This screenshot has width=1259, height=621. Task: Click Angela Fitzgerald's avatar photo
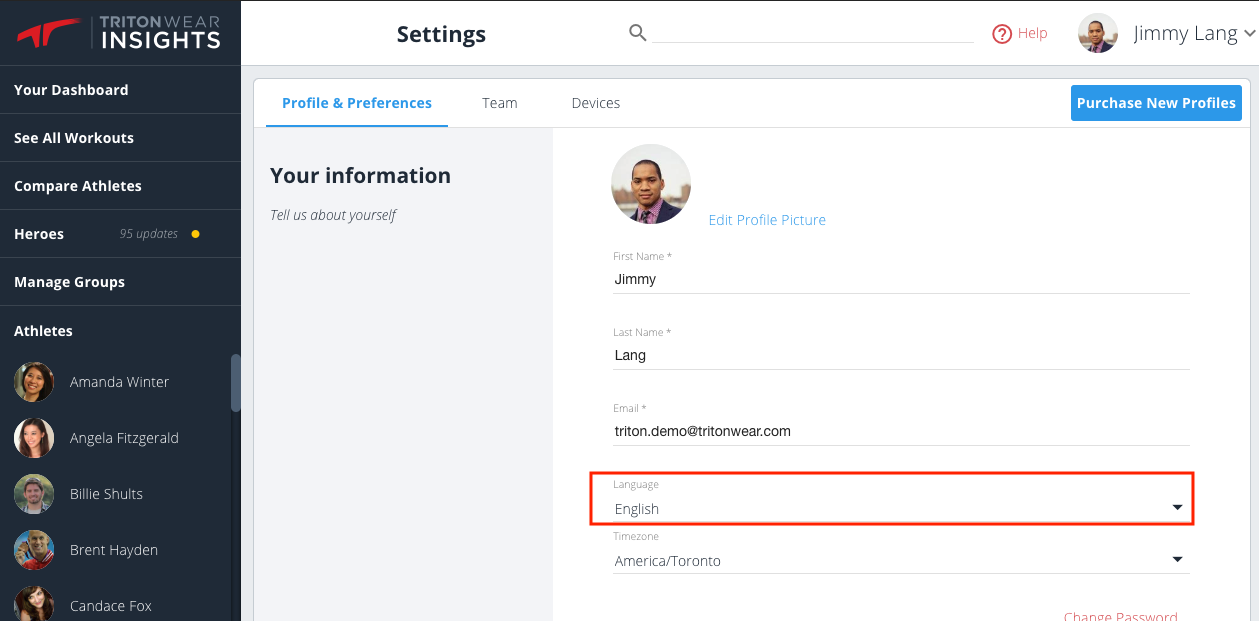click(34, 438)
